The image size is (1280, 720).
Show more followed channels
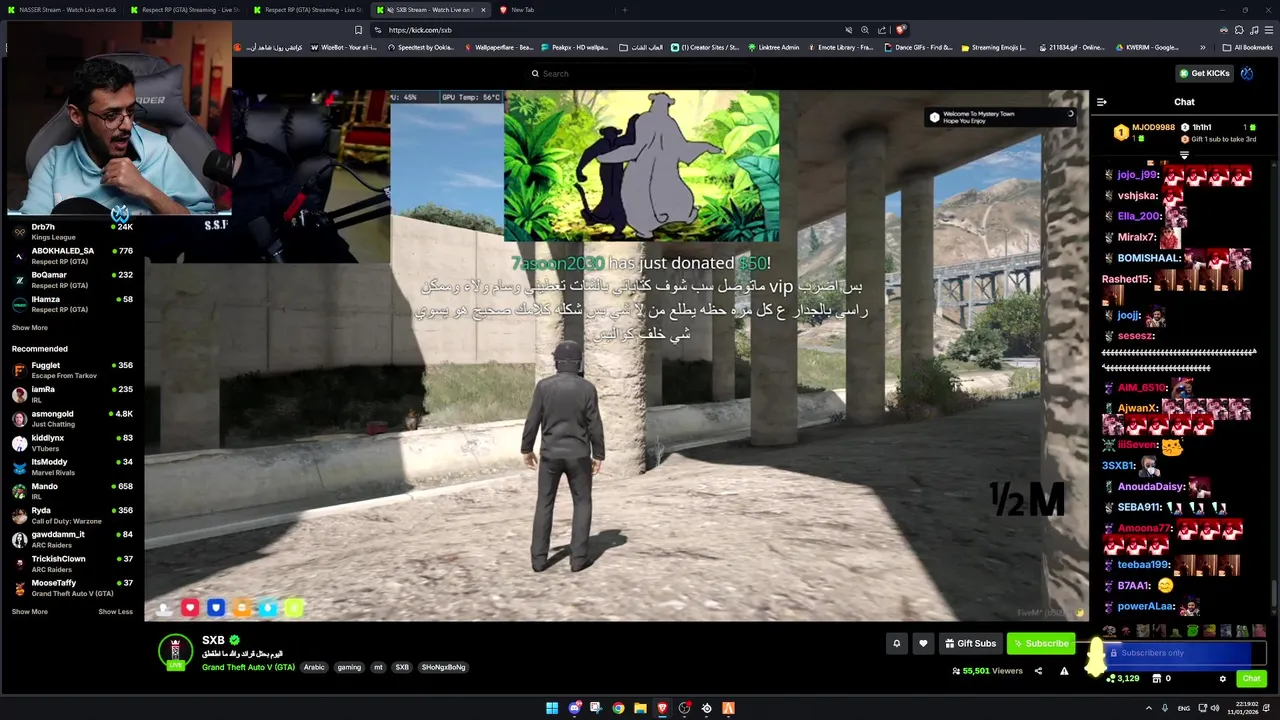coord(30,328)
